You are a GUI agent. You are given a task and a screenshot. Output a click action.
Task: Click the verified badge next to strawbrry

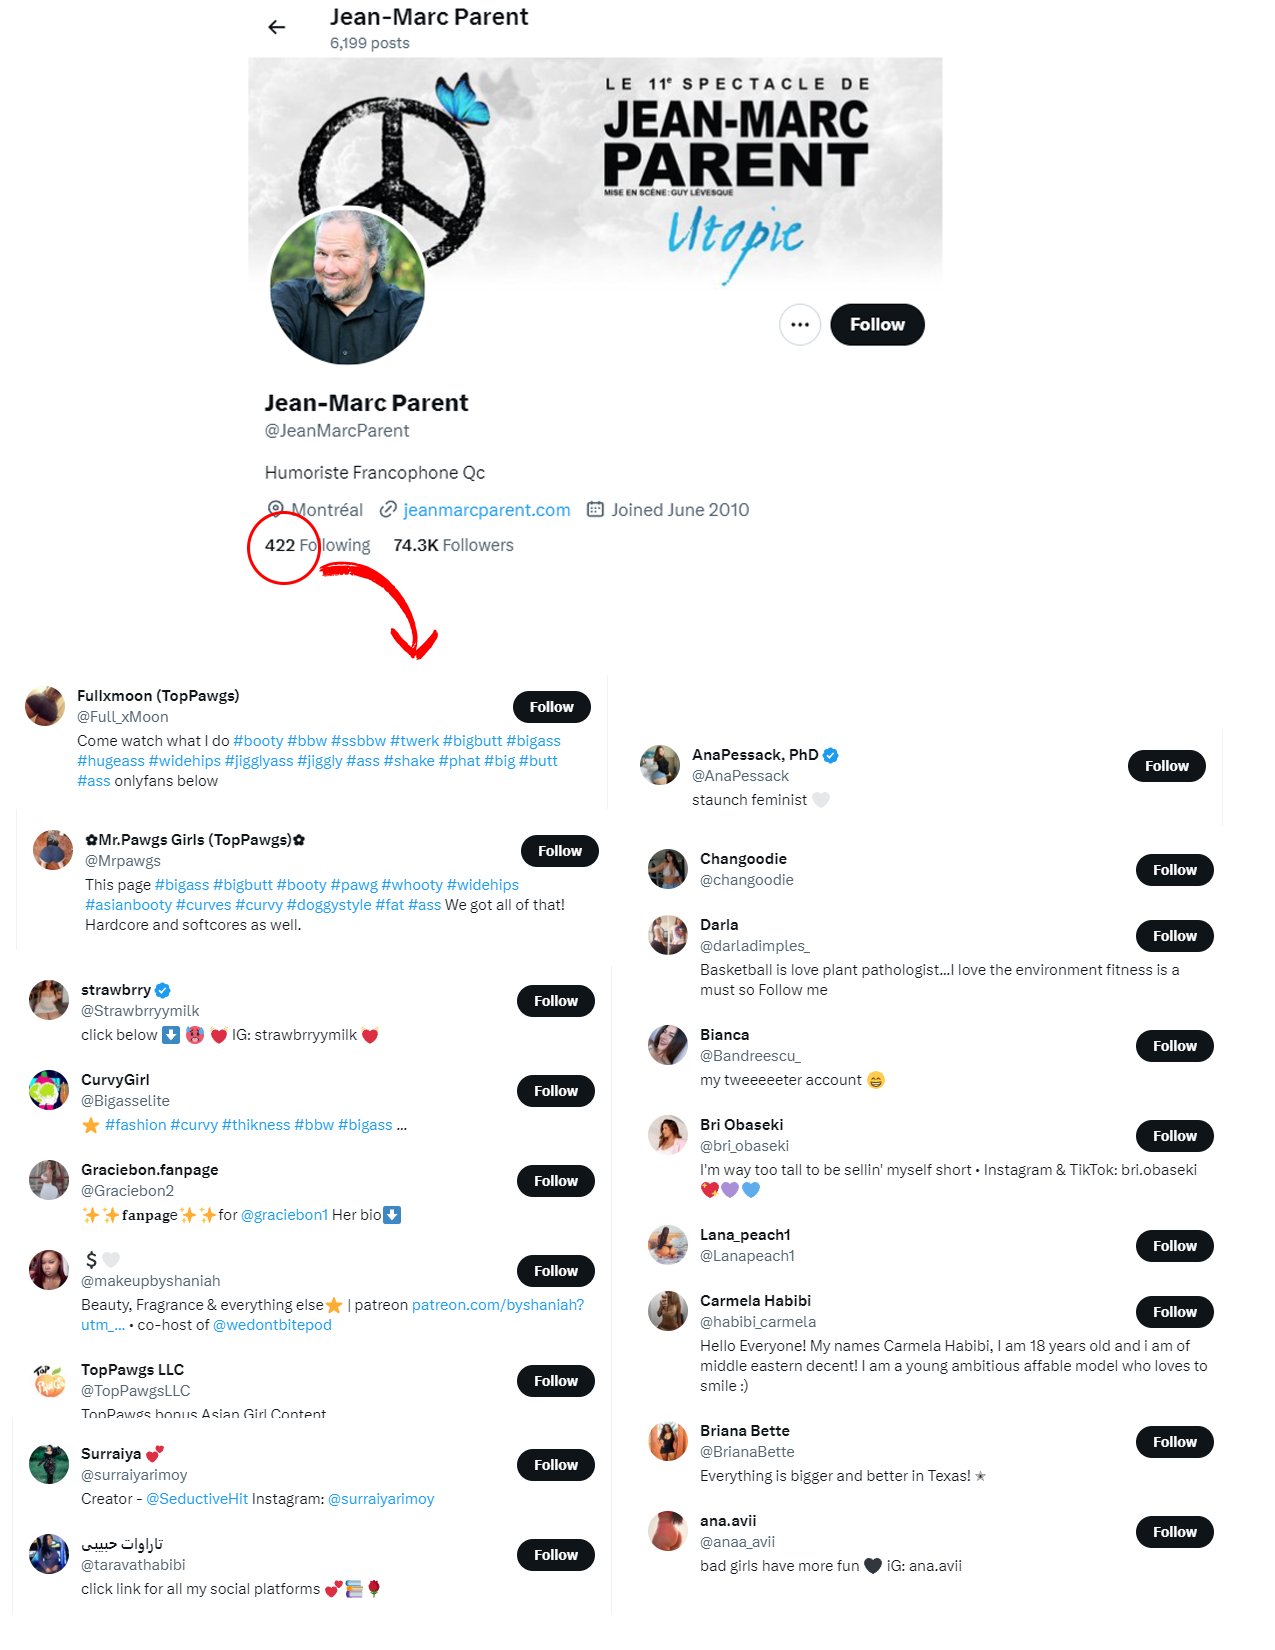163,990
